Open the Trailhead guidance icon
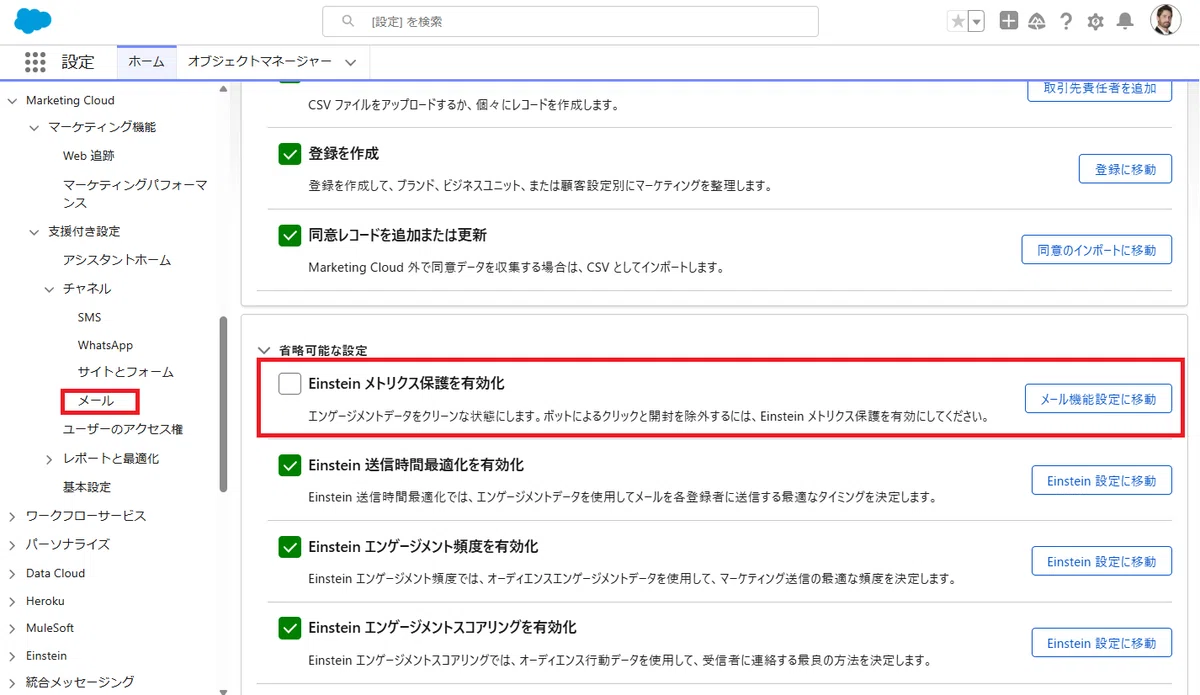This screenshot has width=1200, height=695. (1037, 21)
